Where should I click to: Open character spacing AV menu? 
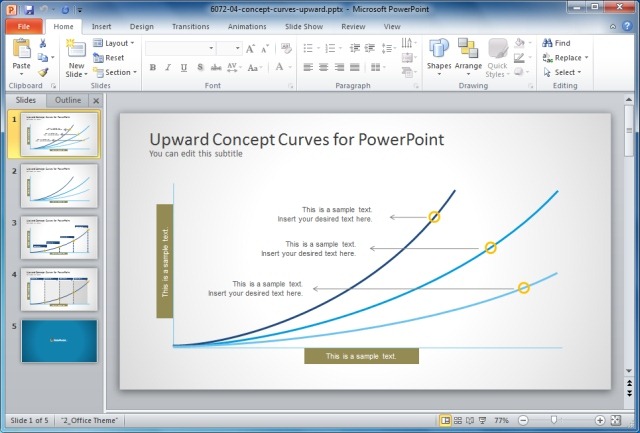point(234,67)
